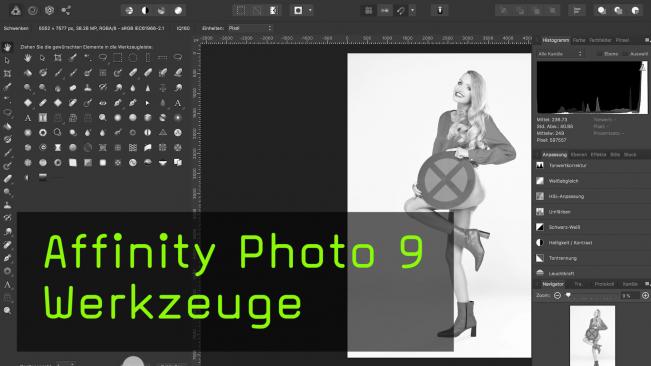Switch to the Photo persona
This screenshot has height=366, width=651.
click(x=15, y=10)
